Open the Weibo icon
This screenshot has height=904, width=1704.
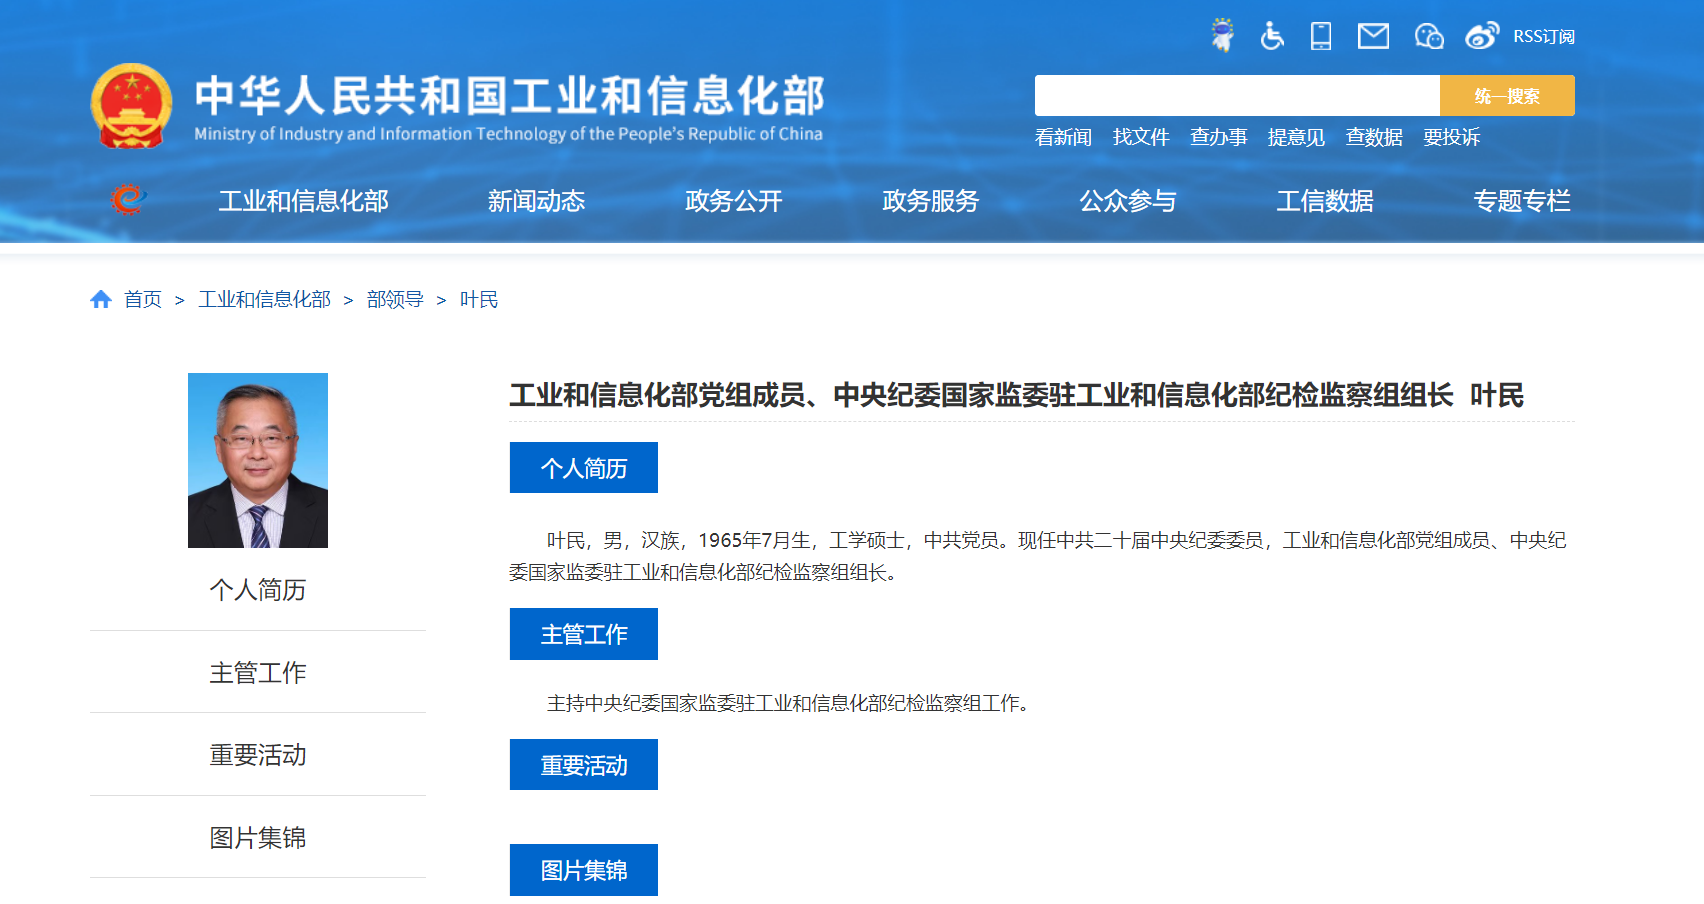[x=1481, y=36]
